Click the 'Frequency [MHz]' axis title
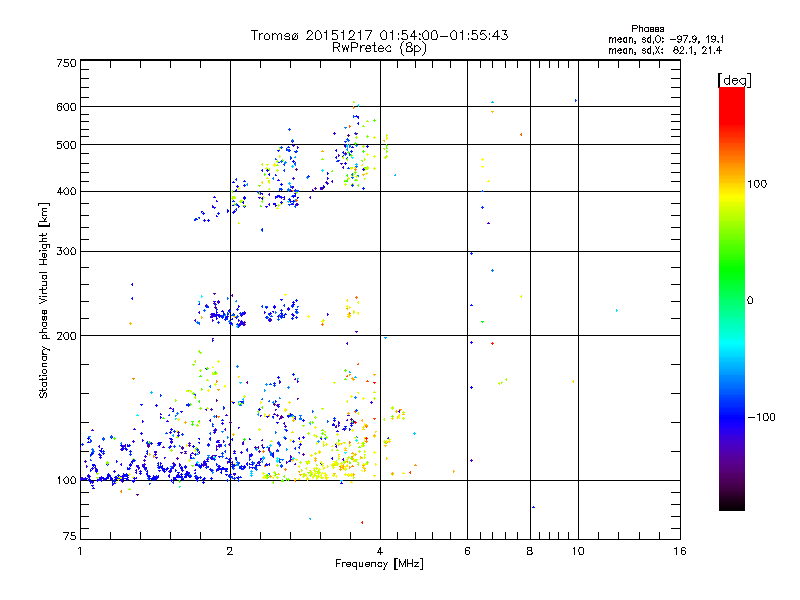The height and width of the screenshot is (600, 800). pyautogui.click(x=379, y=564)
